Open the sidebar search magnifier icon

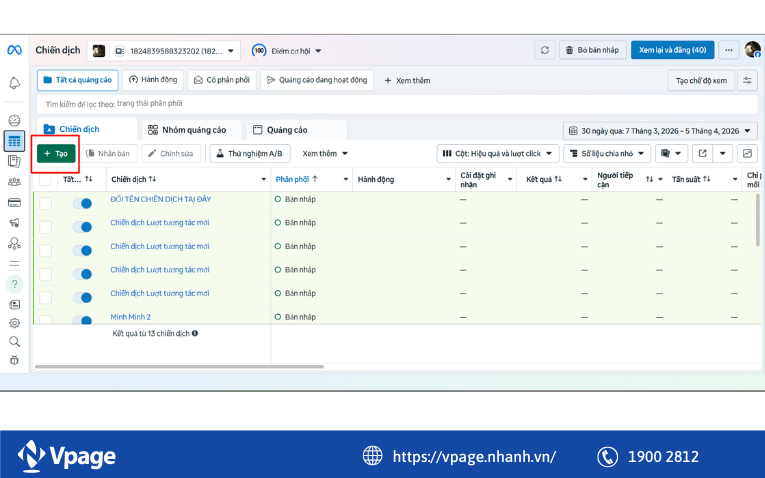click(x=14, y=341)
